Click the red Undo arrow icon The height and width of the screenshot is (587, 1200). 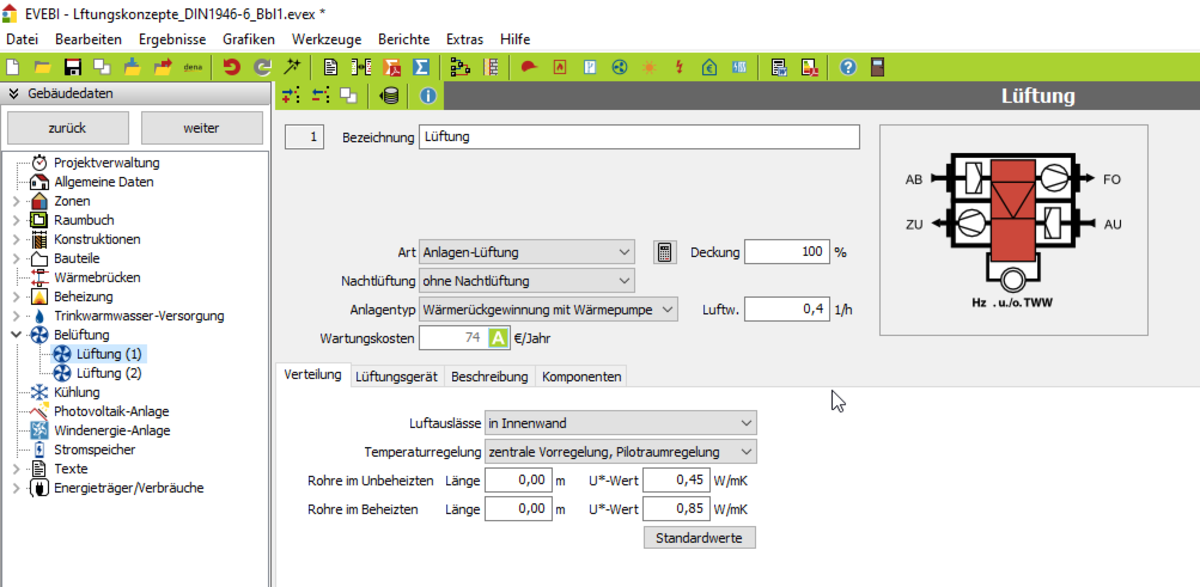[x=232, y=67]
